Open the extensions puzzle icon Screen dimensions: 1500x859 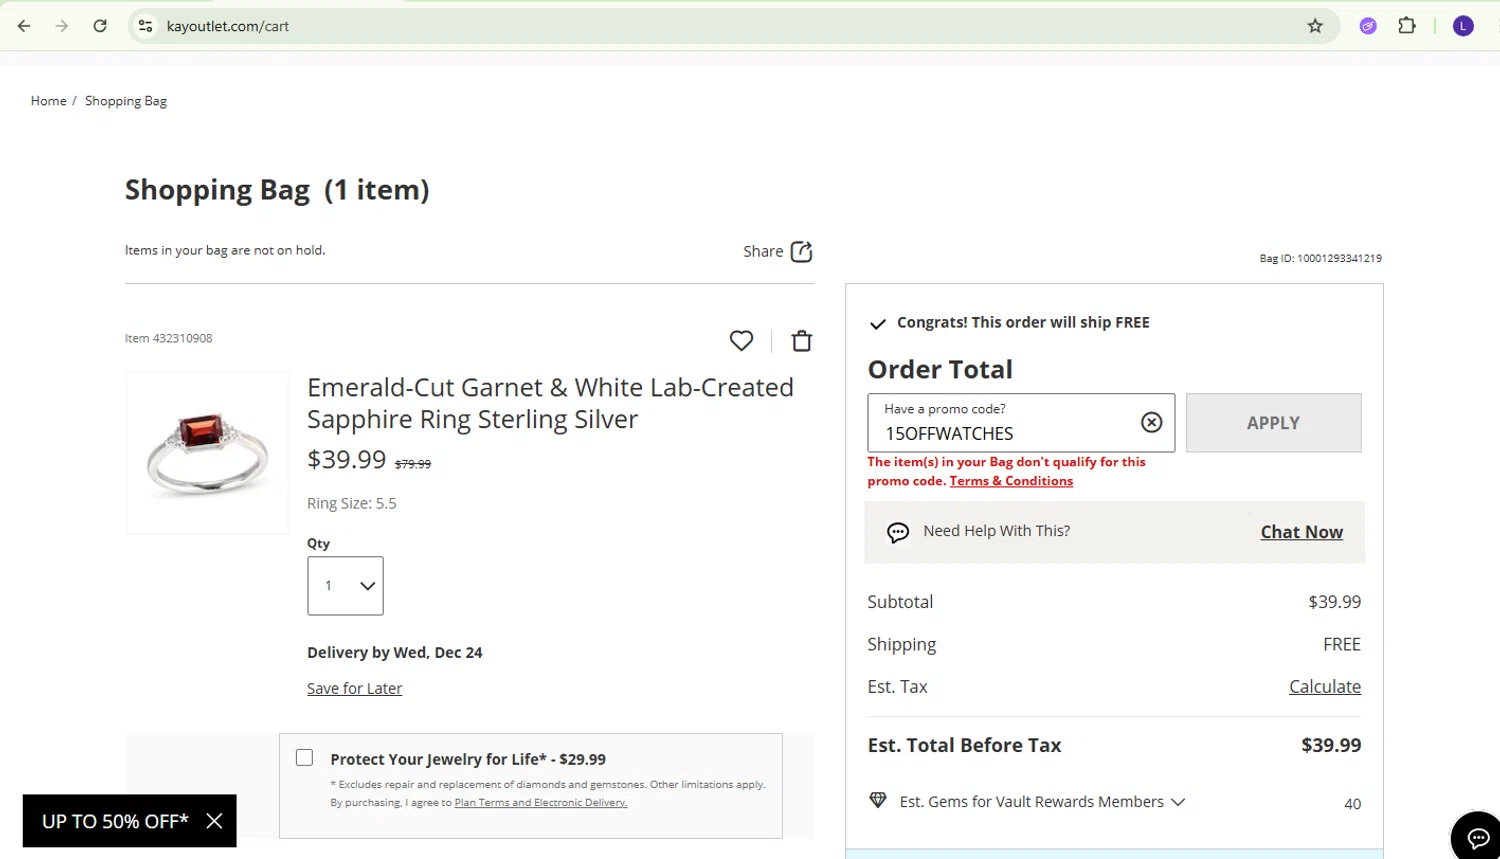[1407, 26]
